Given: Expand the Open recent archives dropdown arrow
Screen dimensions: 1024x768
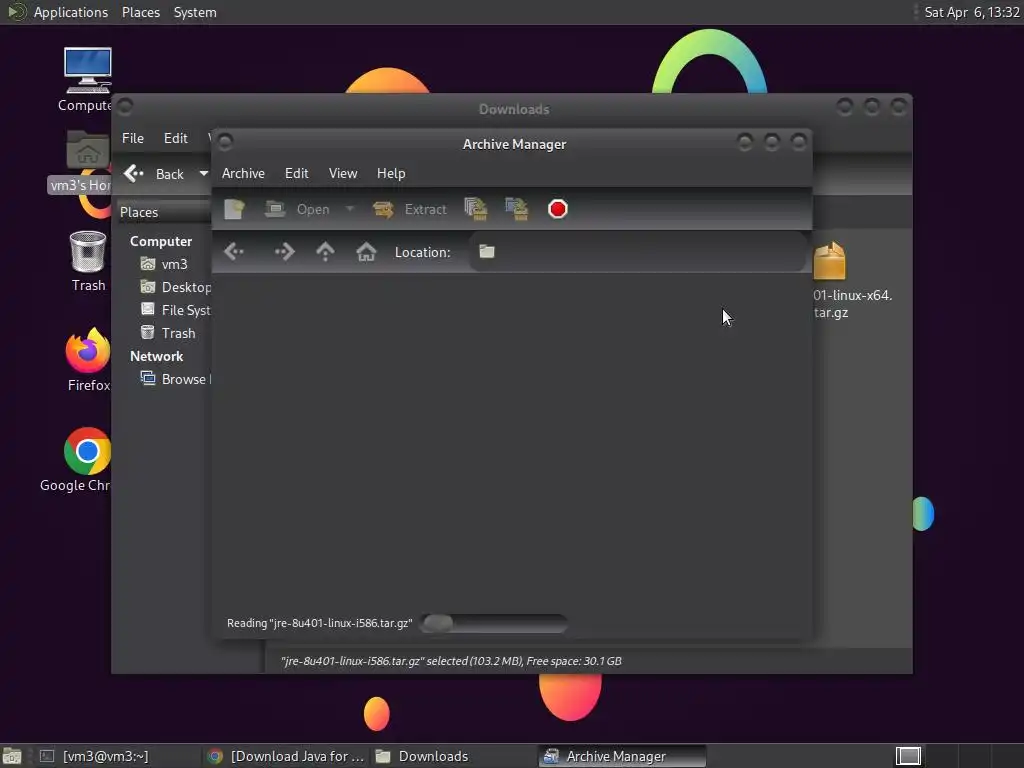Looking at the screenshot, I should point(350,209).
